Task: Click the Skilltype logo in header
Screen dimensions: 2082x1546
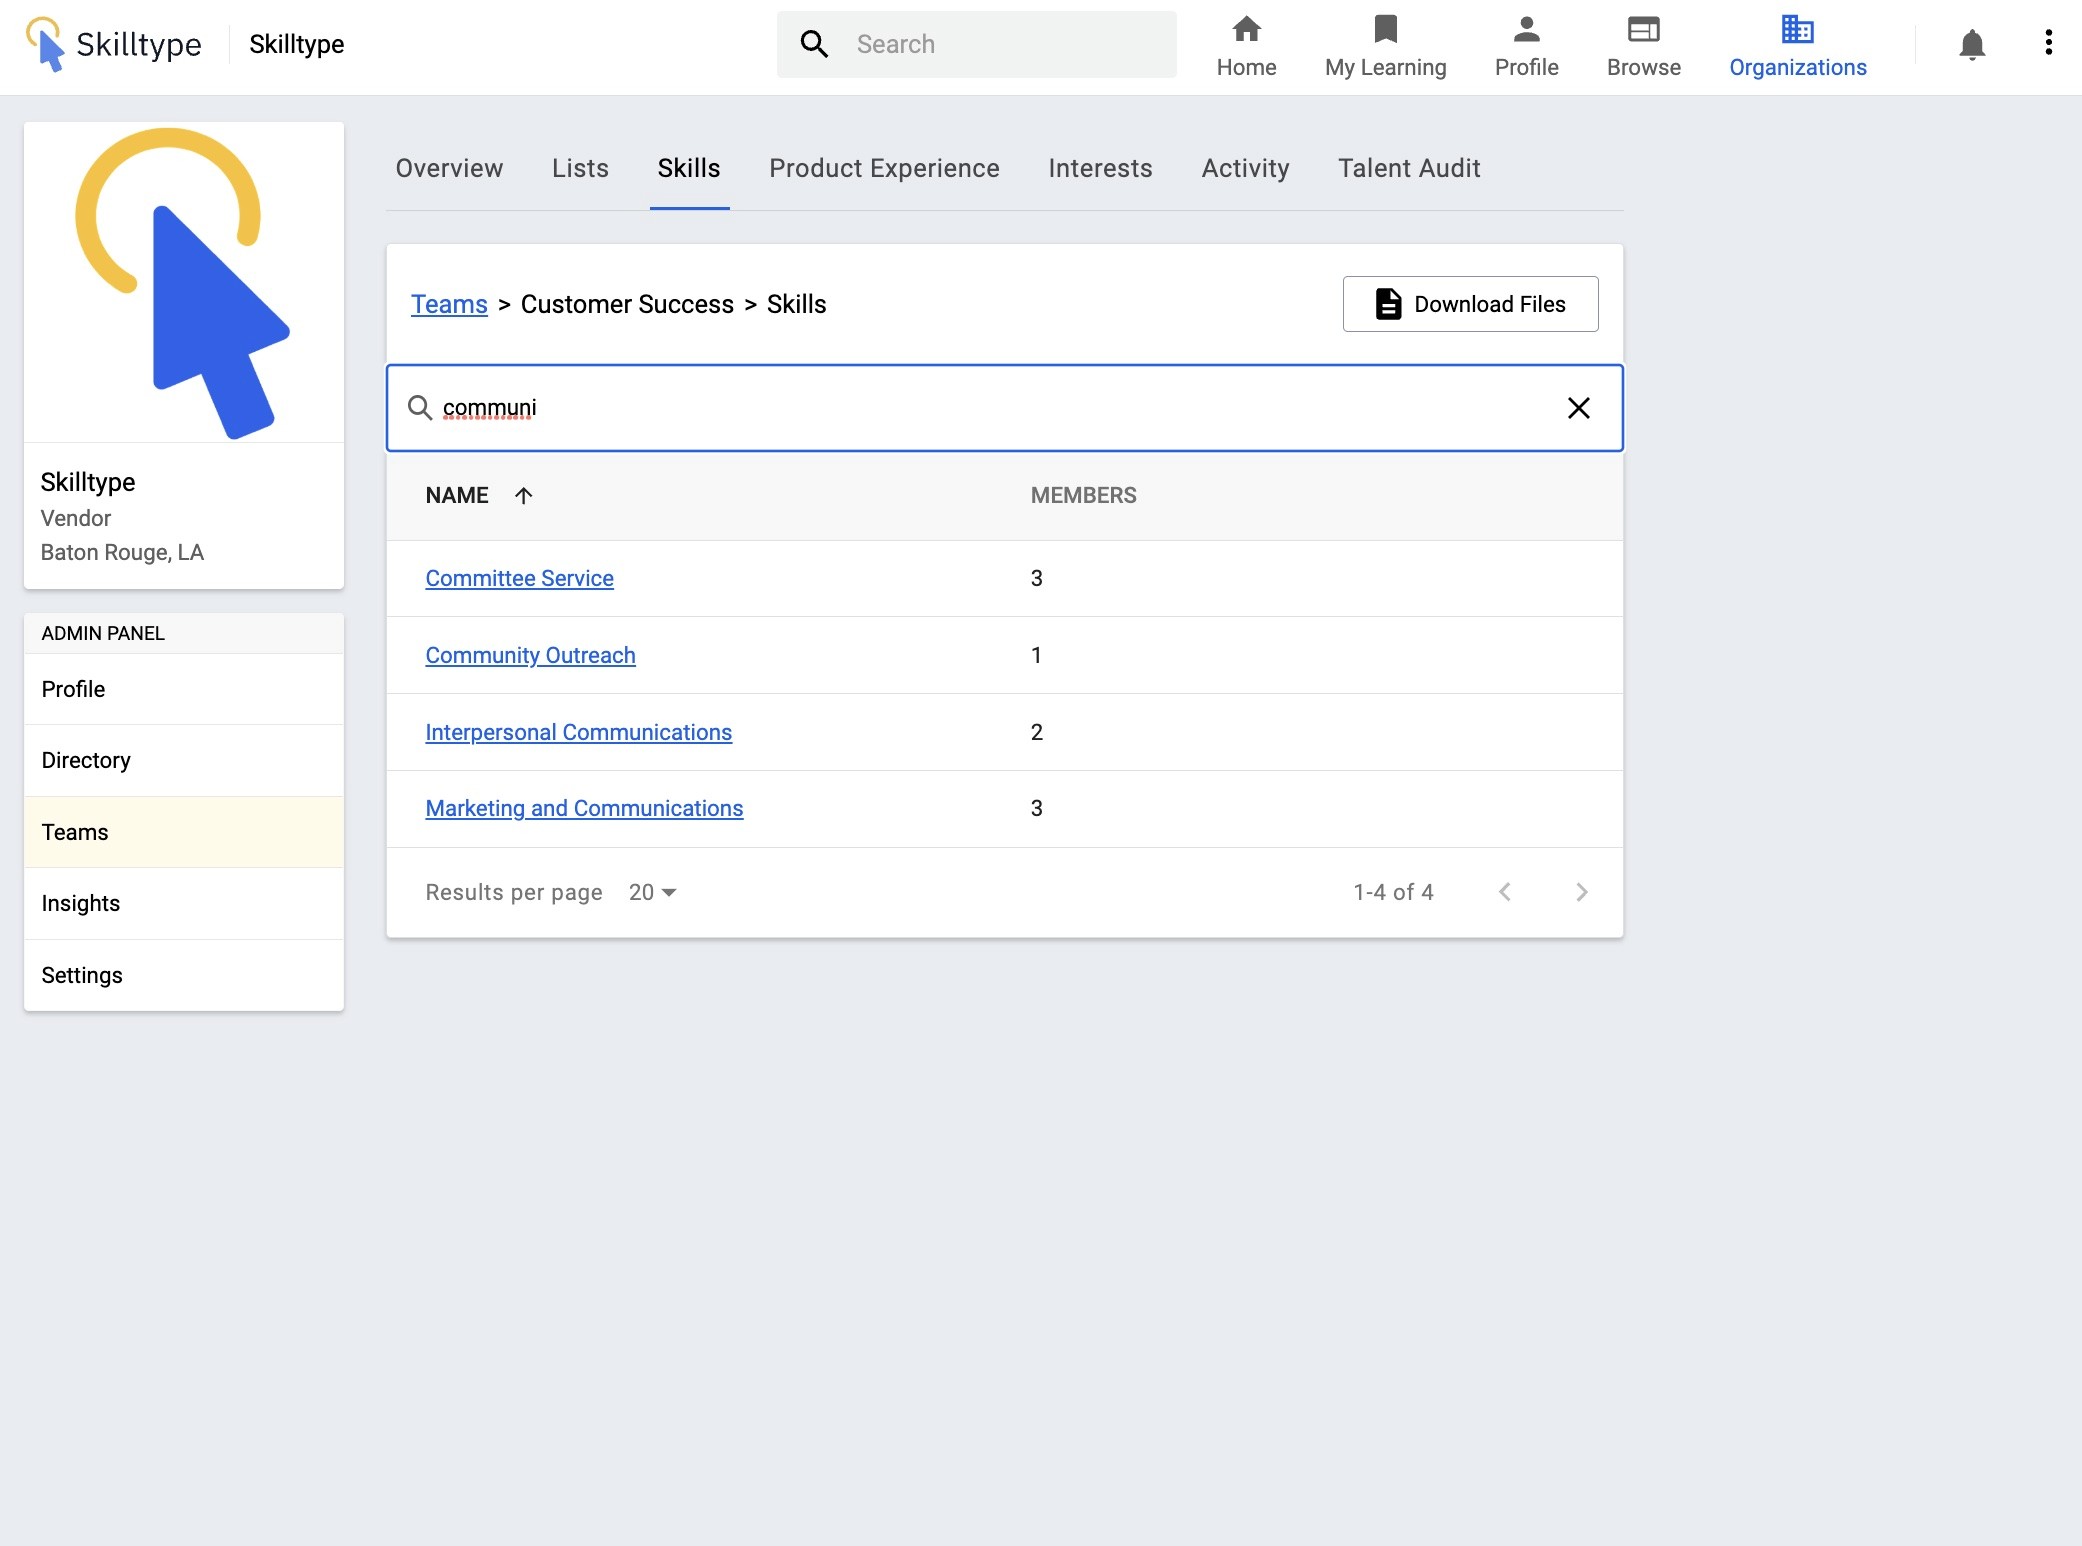Action: click(x=114, y=44)
